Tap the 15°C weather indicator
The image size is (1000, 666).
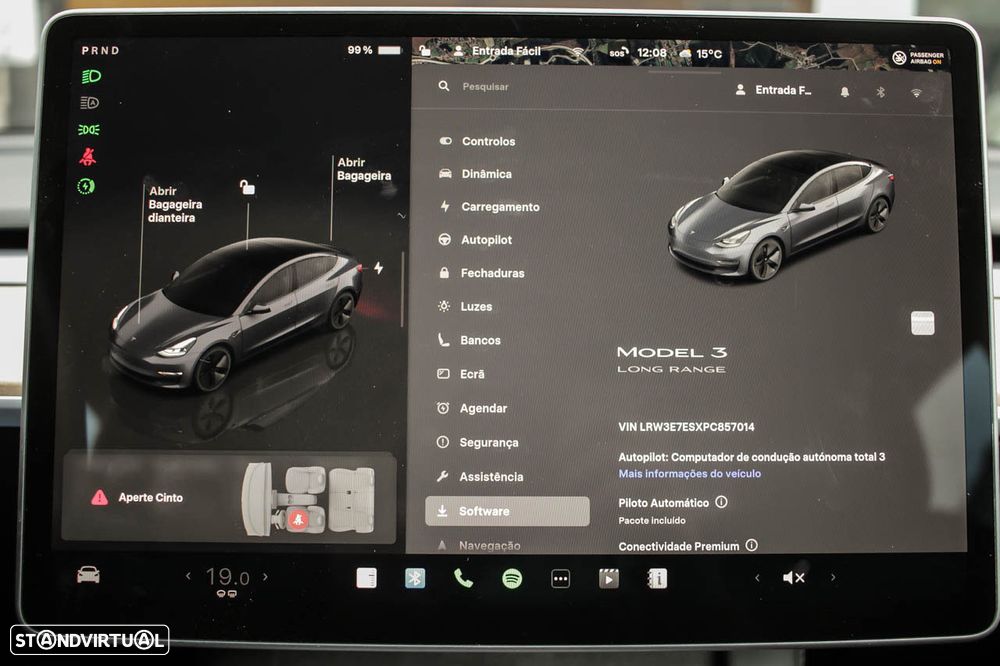pos(702,54)
